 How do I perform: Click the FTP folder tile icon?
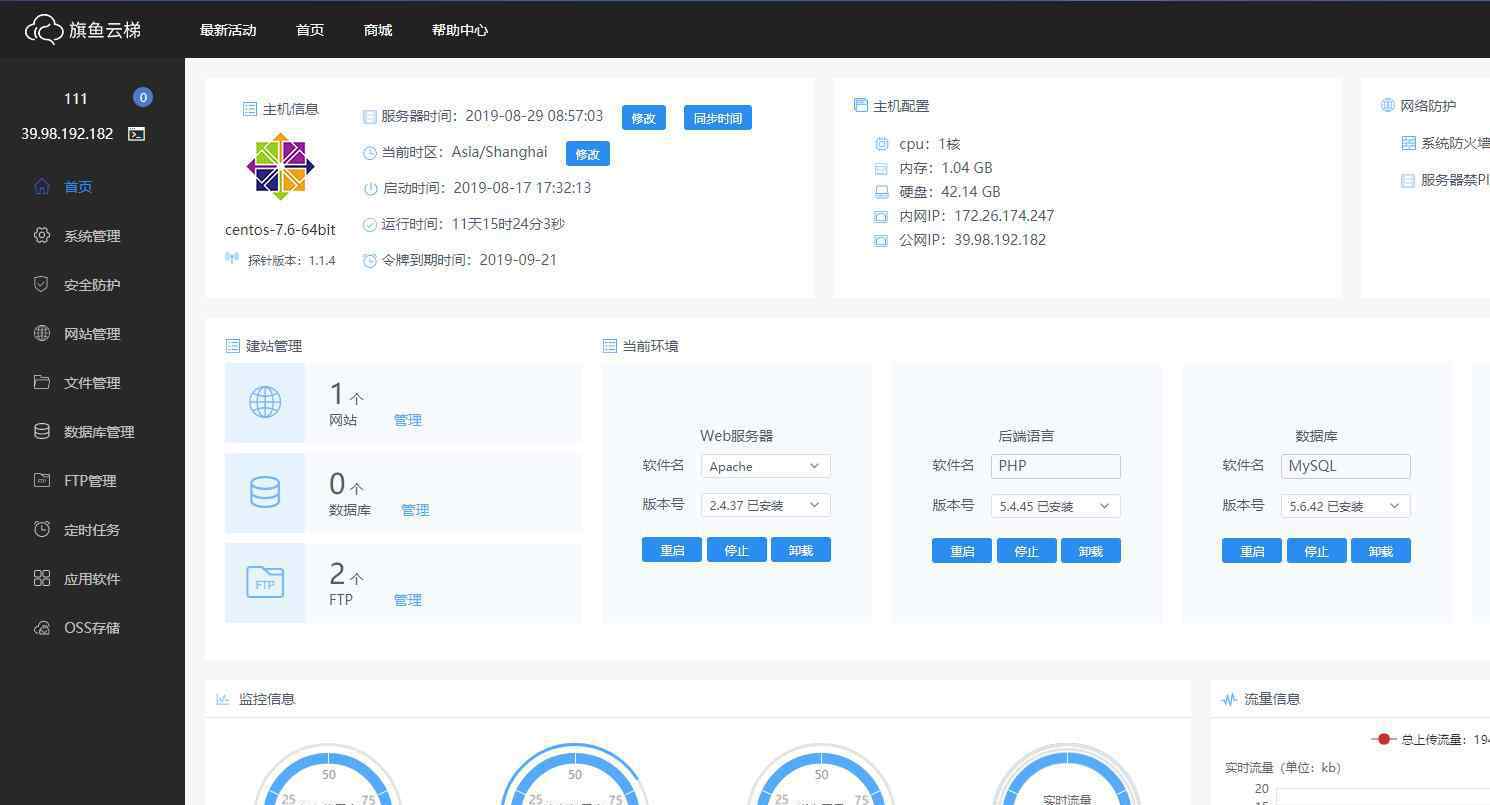(265, 583)
